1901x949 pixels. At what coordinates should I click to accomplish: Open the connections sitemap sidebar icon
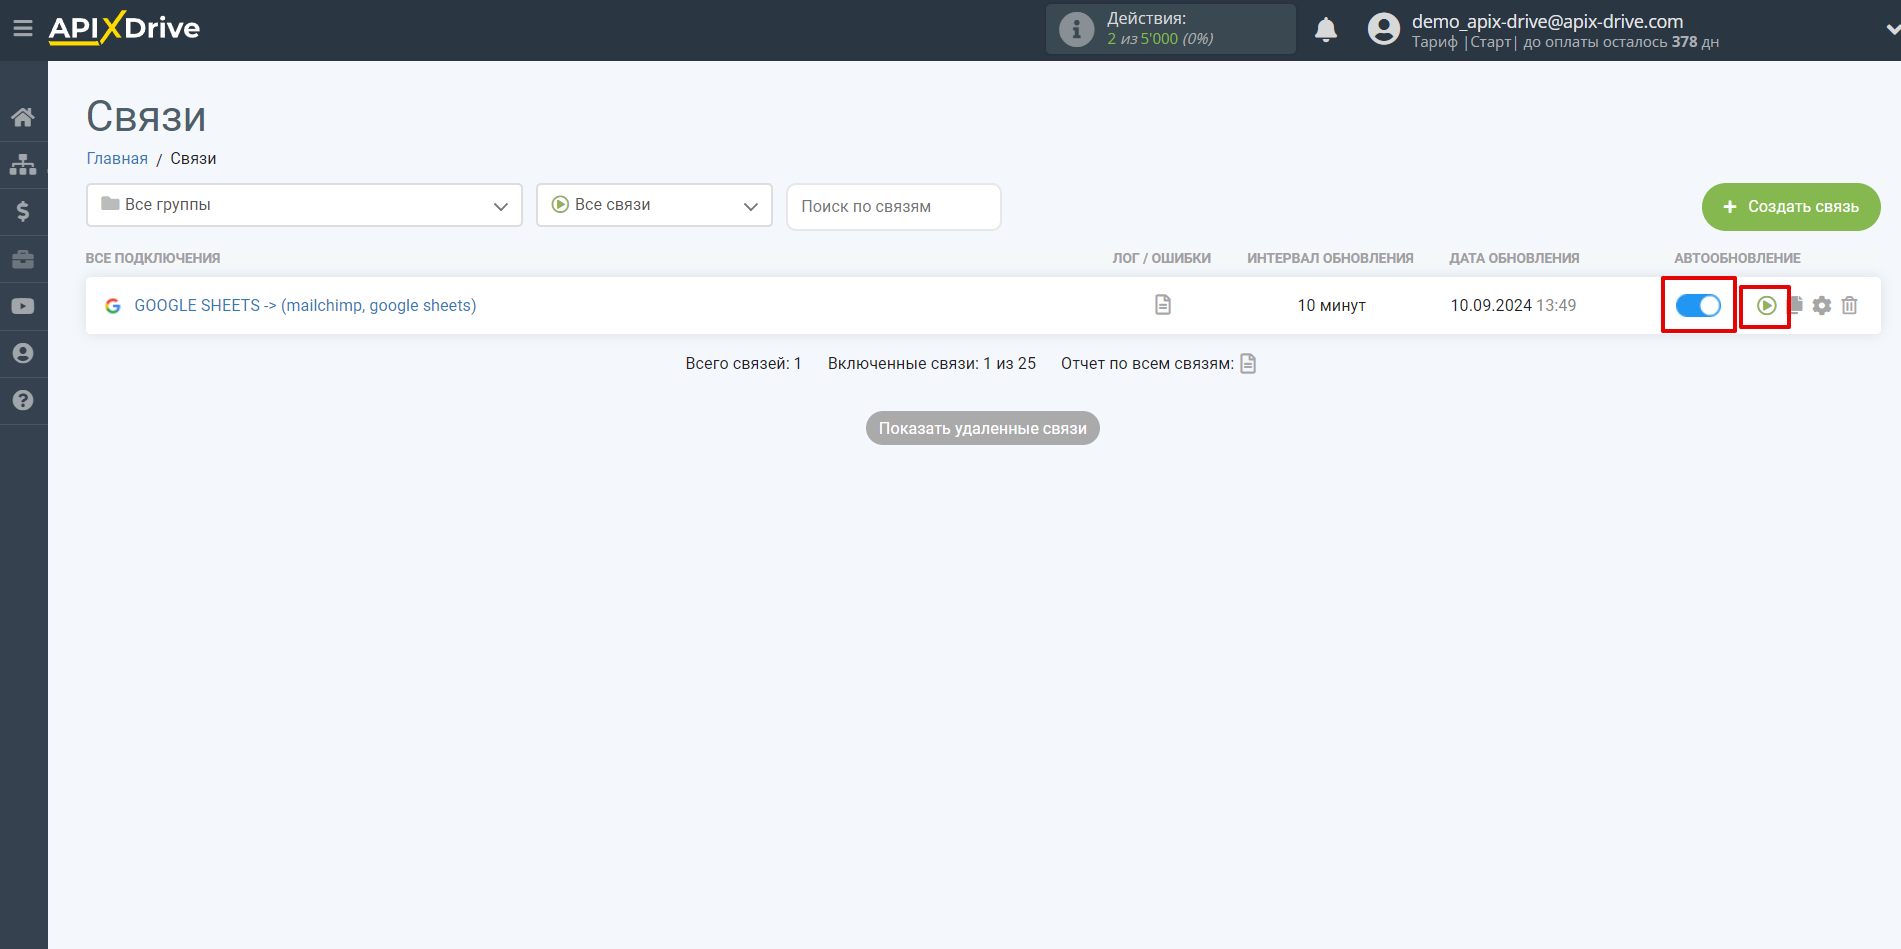click(x=23, y=164)
